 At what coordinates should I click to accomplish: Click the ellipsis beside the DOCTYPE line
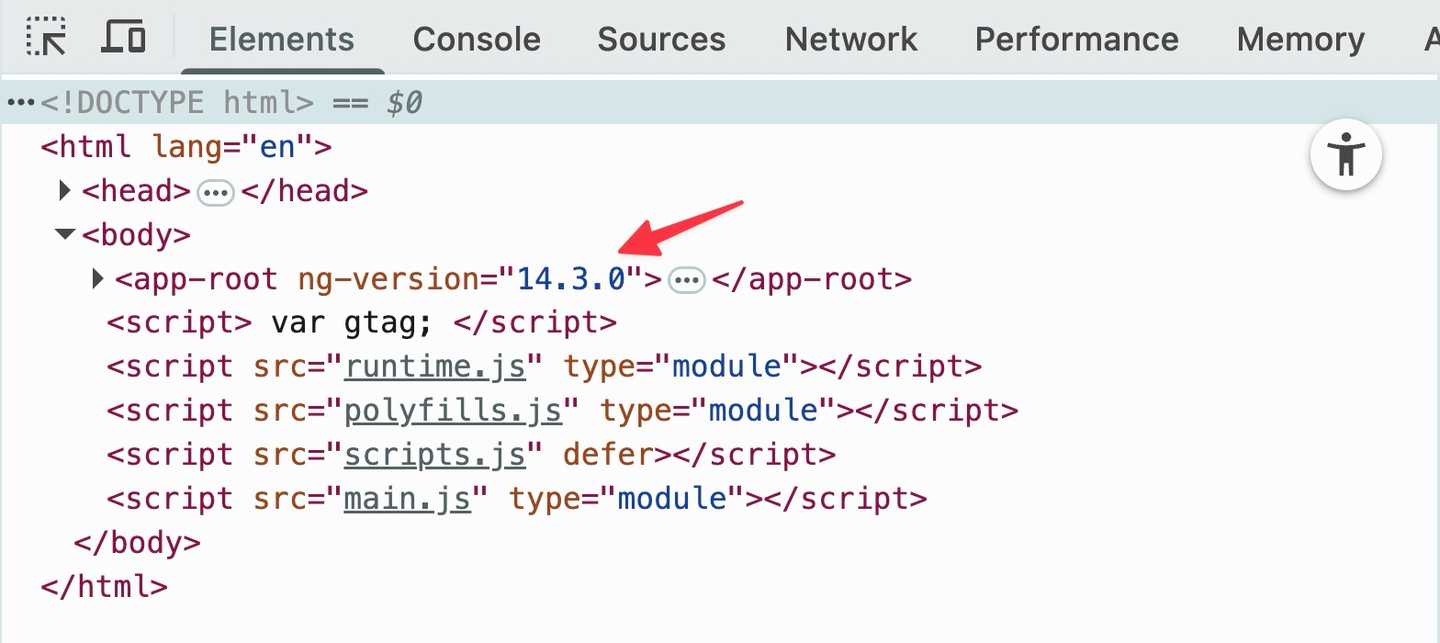coord(21,102)
